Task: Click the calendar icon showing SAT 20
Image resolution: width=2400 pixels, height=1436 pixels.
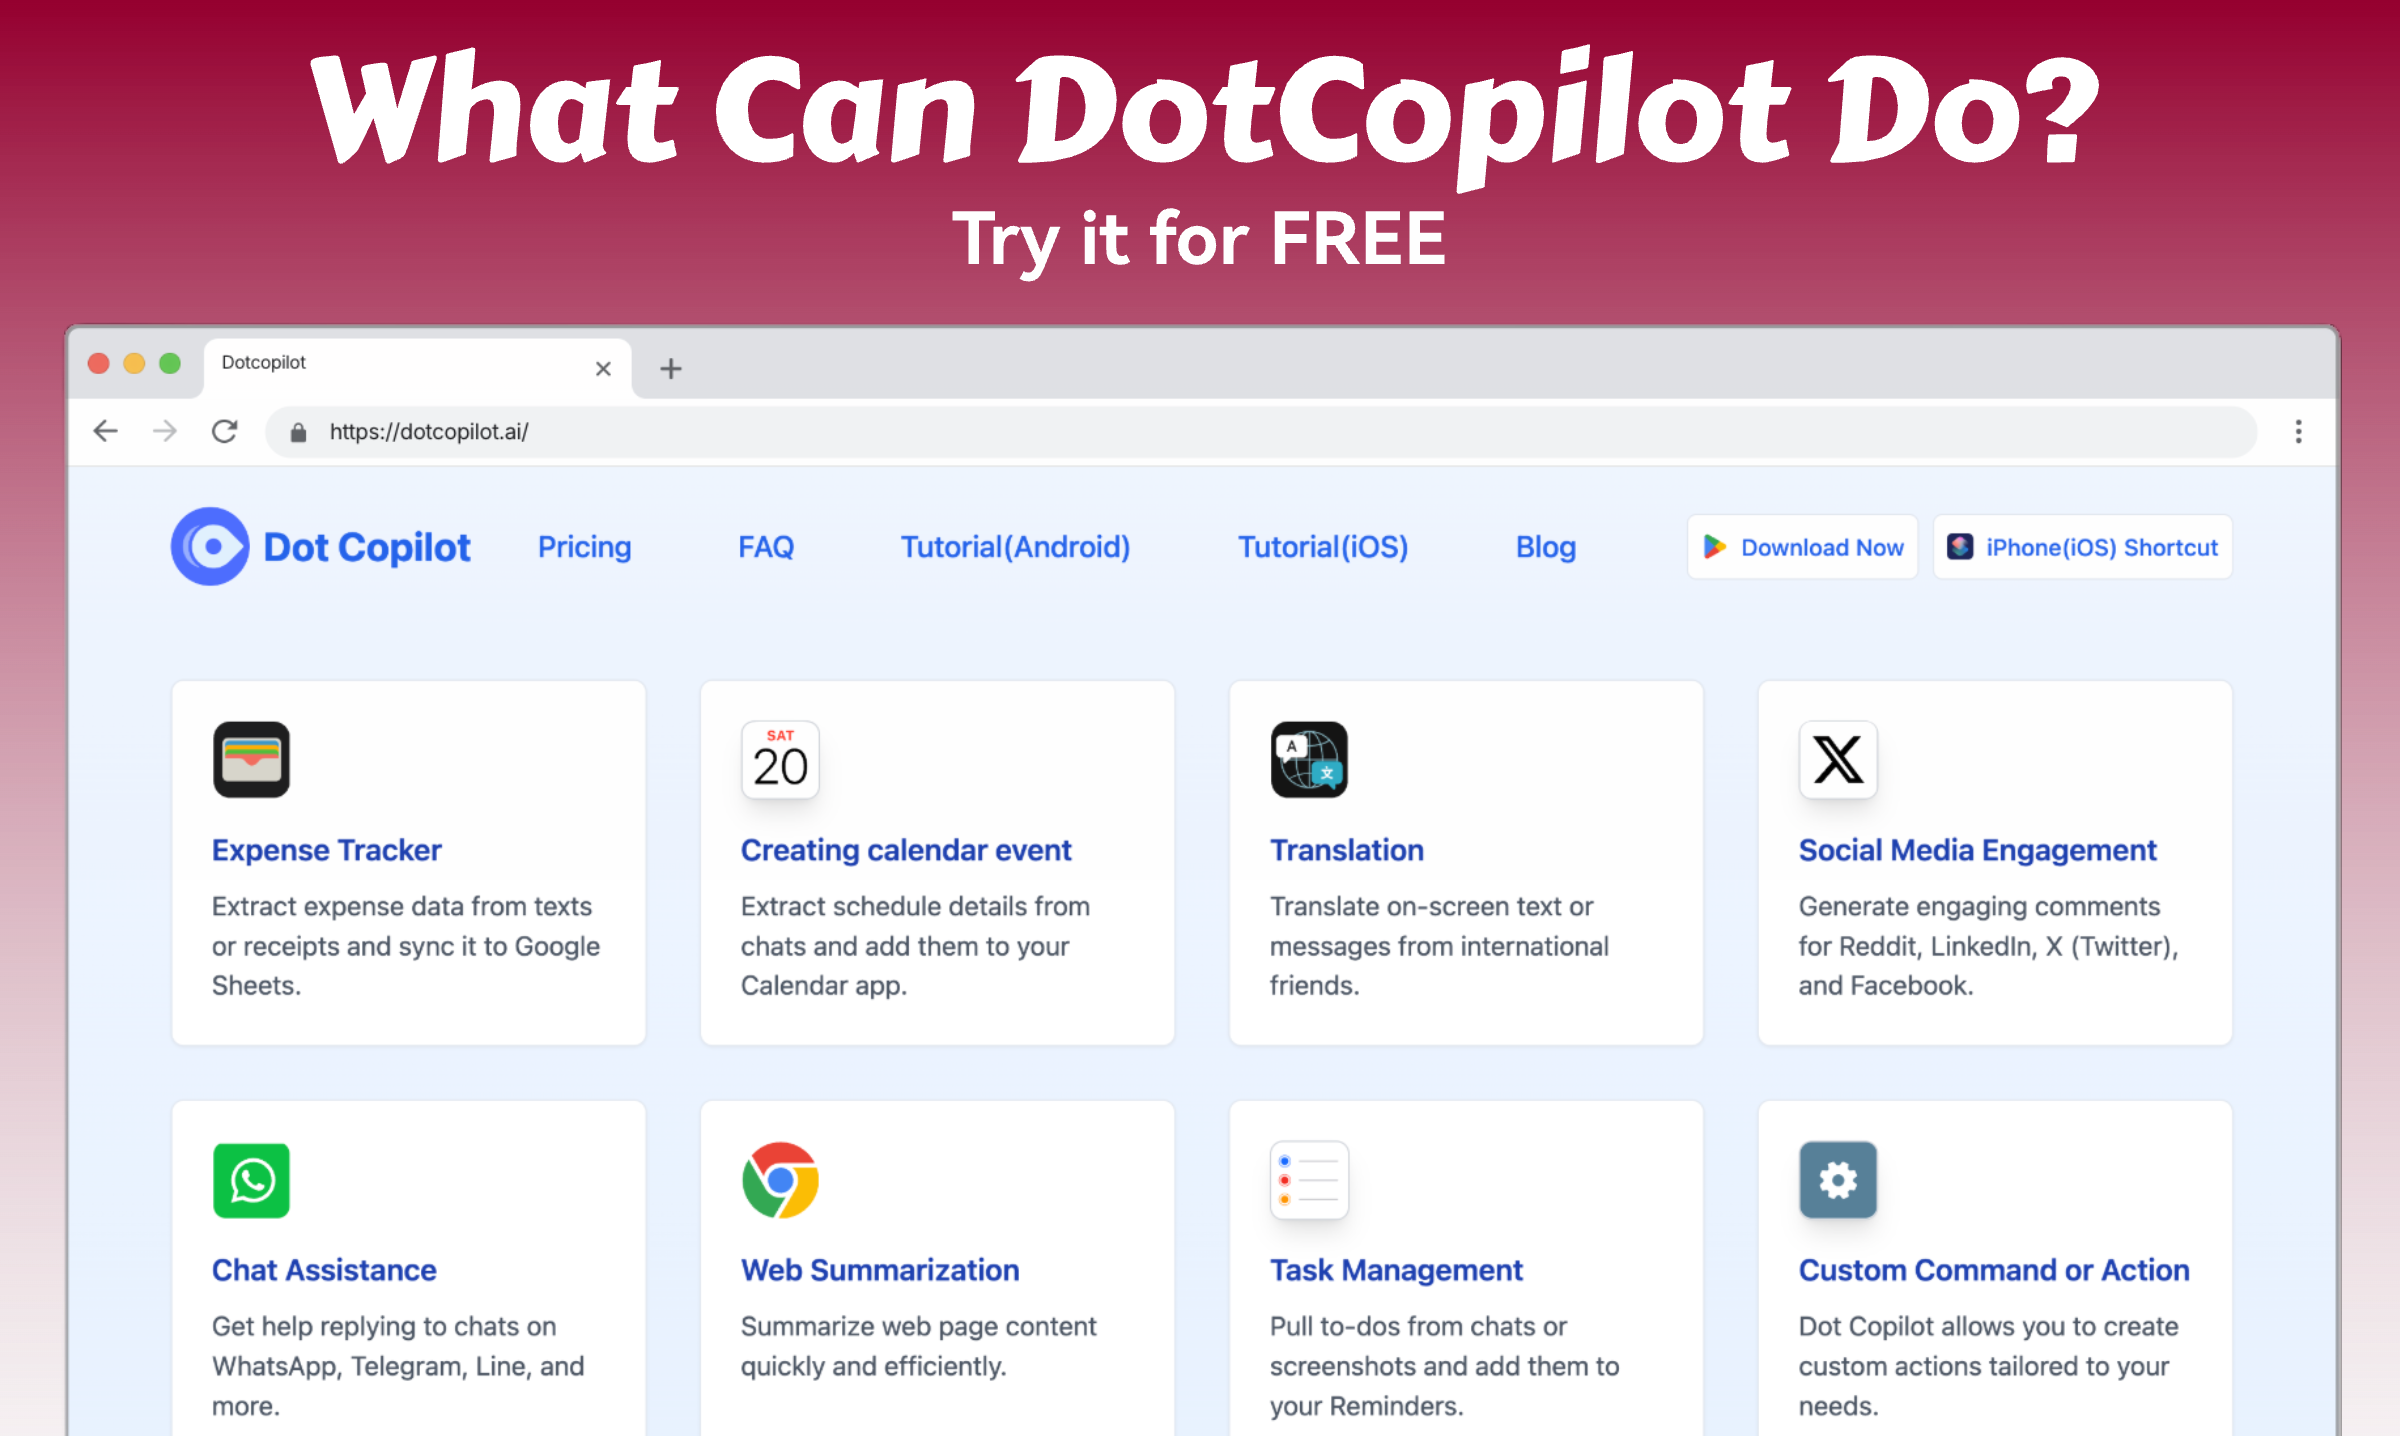Action: click(x=780, y=760)
